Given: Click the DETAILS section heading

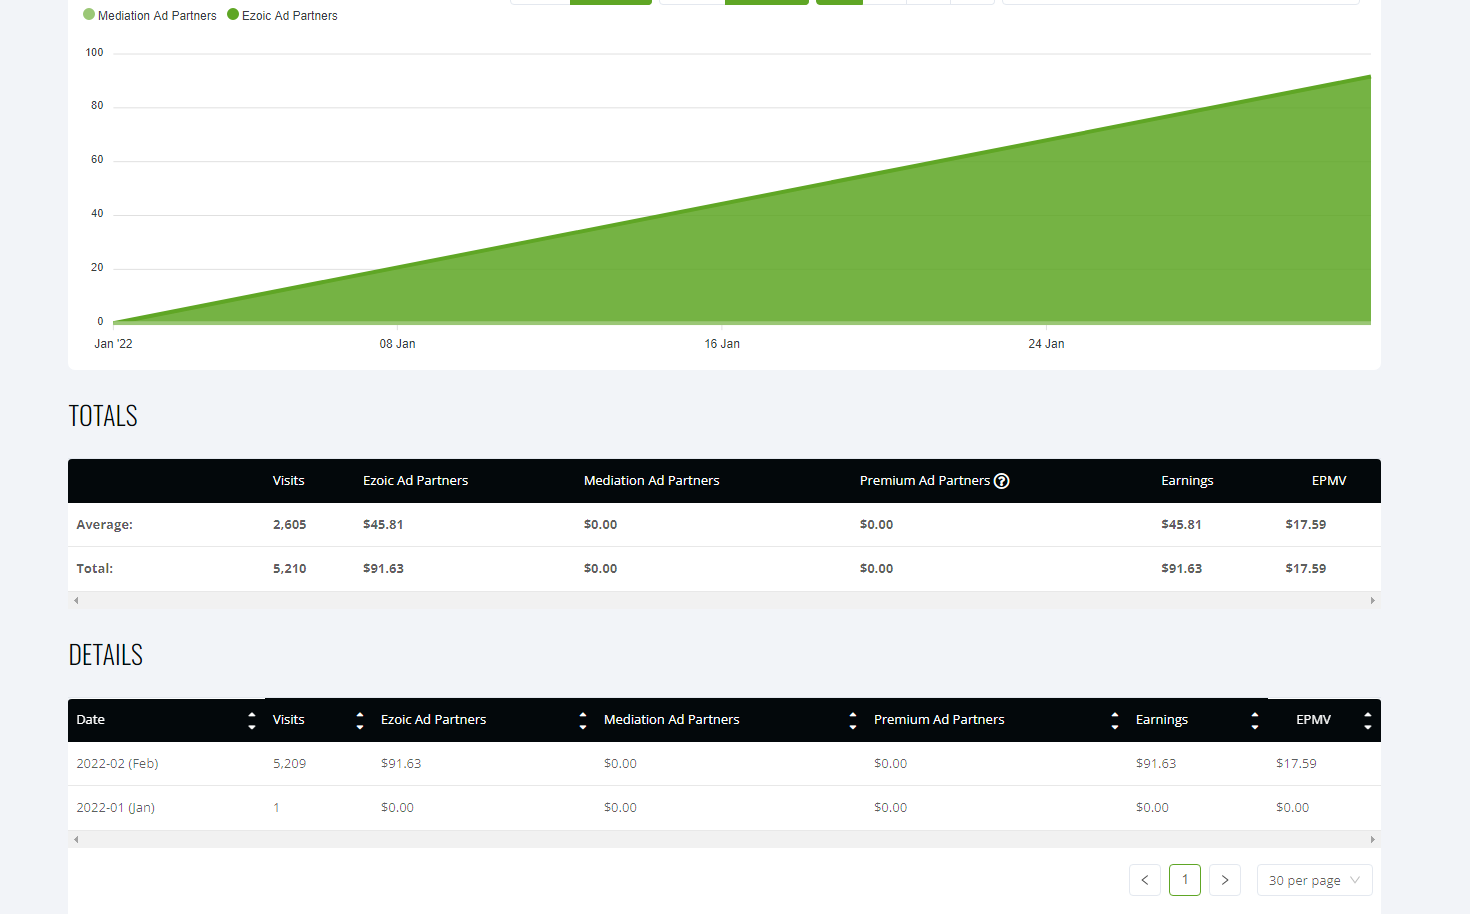Looking at the screenshot, I should pyautogui.click(x=105, y=655).
